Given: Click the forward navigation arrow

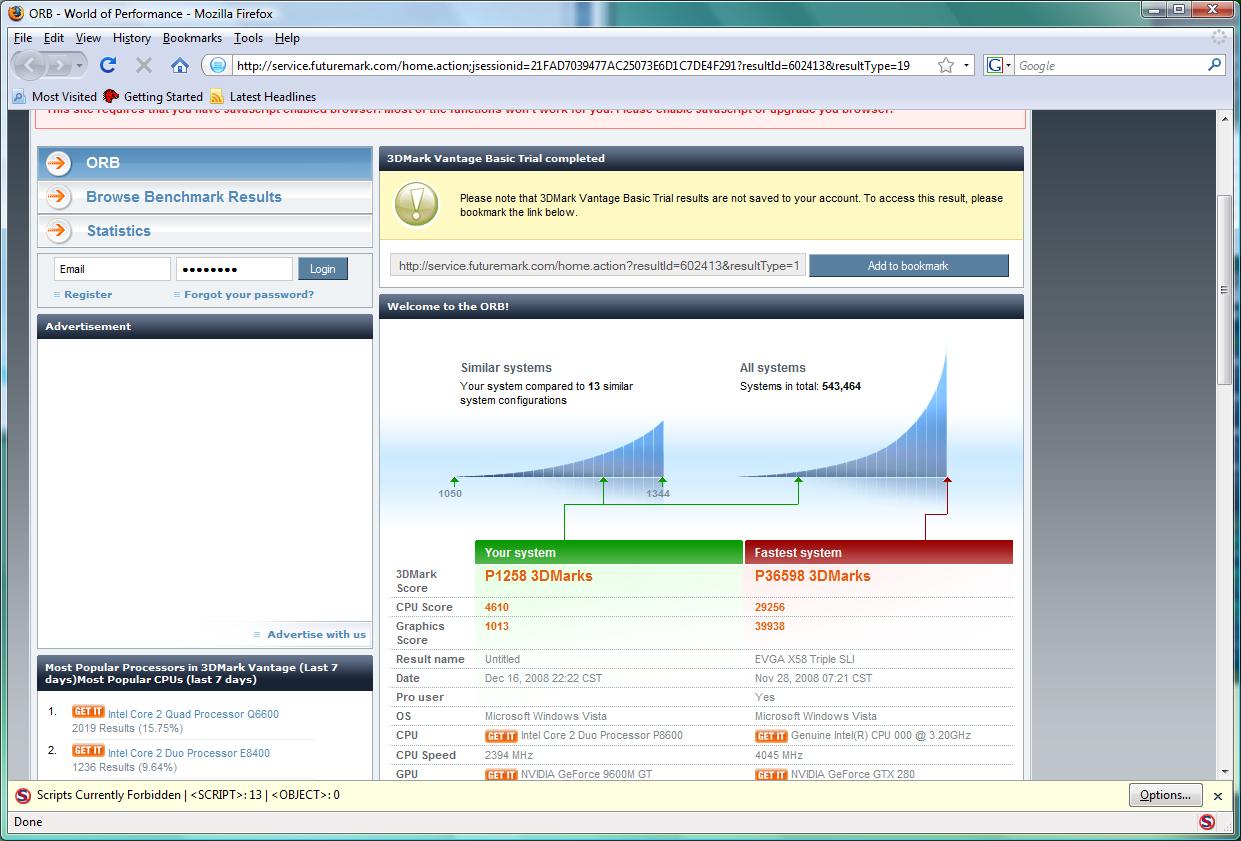Looking at the screenshot, I should tap(60, 65).
